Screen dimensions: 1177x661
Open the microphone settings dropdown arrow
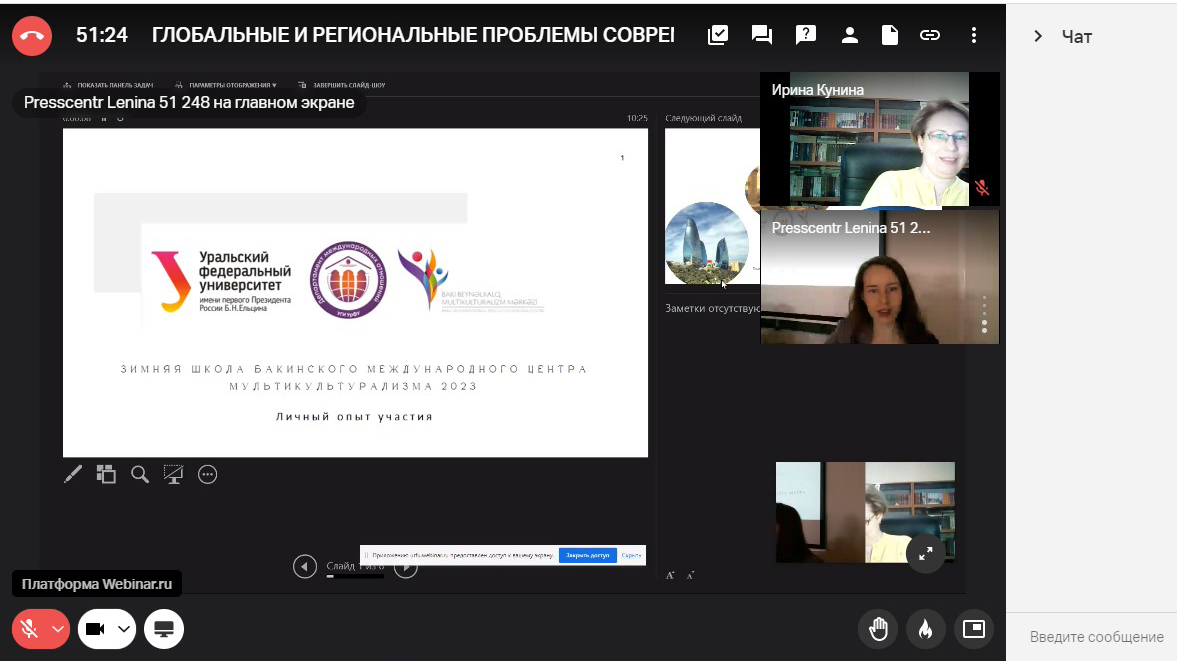pos(58,629)
